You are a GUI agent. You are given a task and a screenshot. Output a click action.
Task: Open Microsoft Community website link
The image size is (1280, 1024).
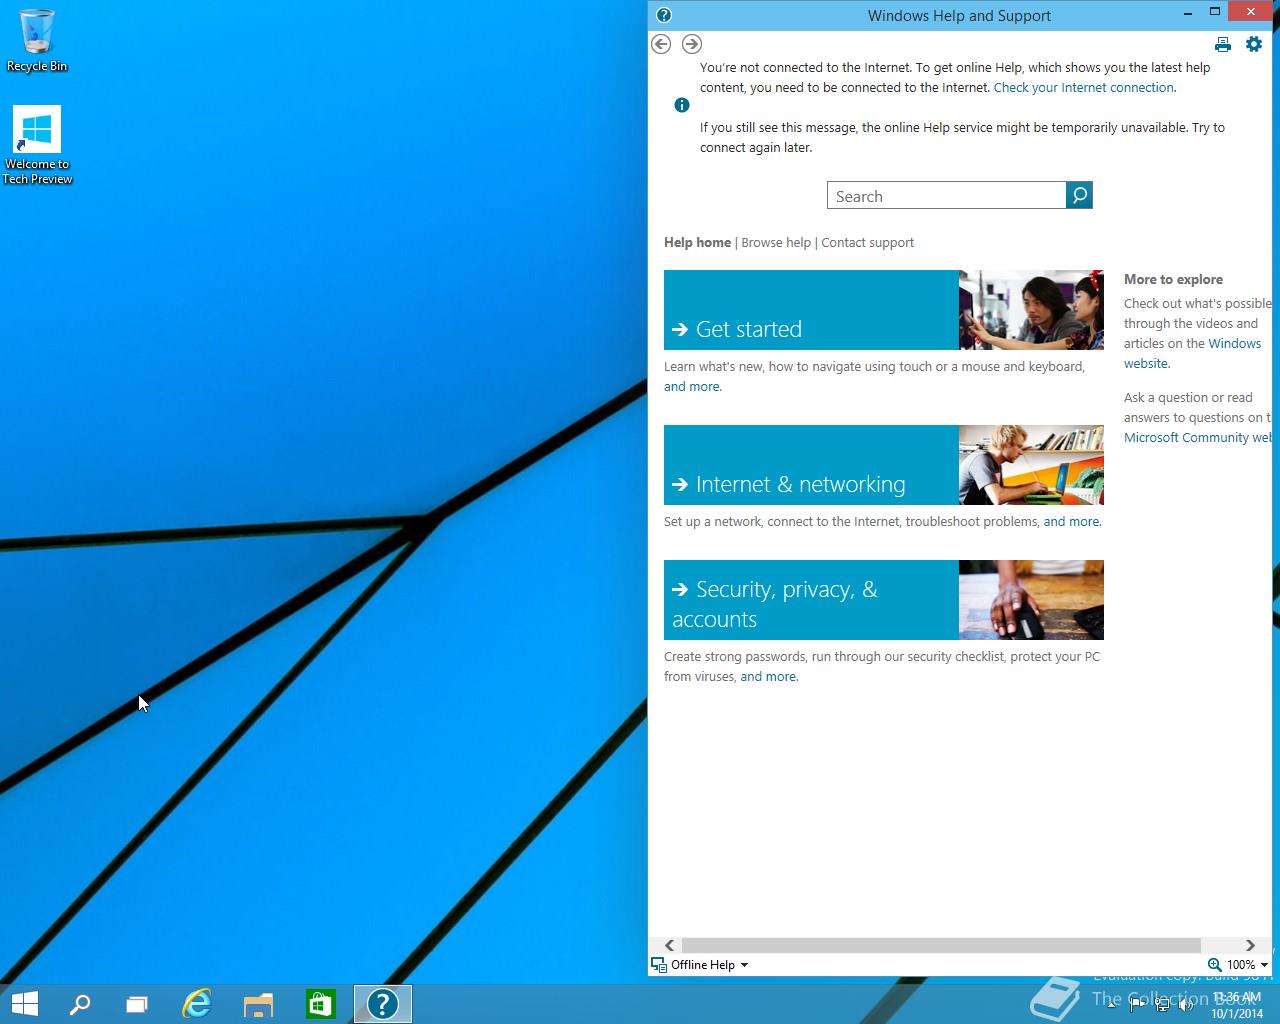click(x=1198, y=438)
